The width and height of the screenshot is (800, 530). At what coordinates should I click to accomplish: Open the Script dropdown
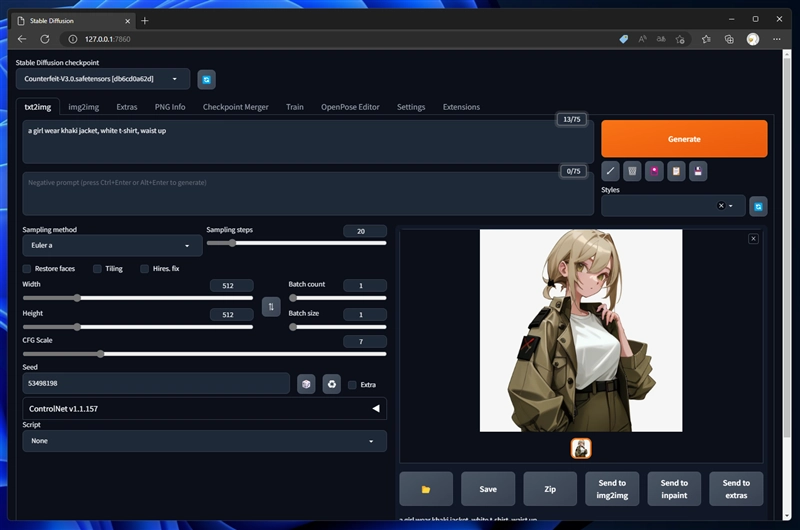tap(204, 441)
